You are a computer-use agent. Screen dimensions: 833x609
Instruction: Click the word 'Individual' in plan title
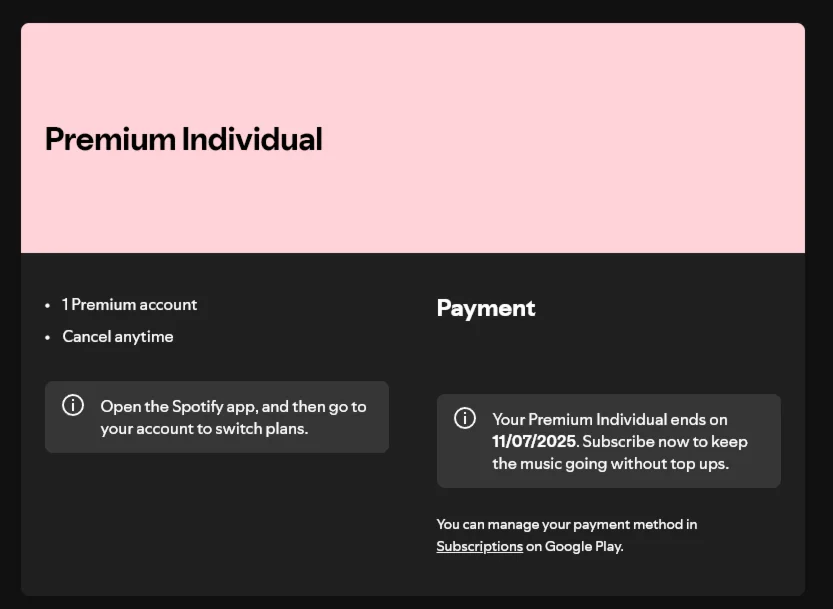click(x=252, y=139)
